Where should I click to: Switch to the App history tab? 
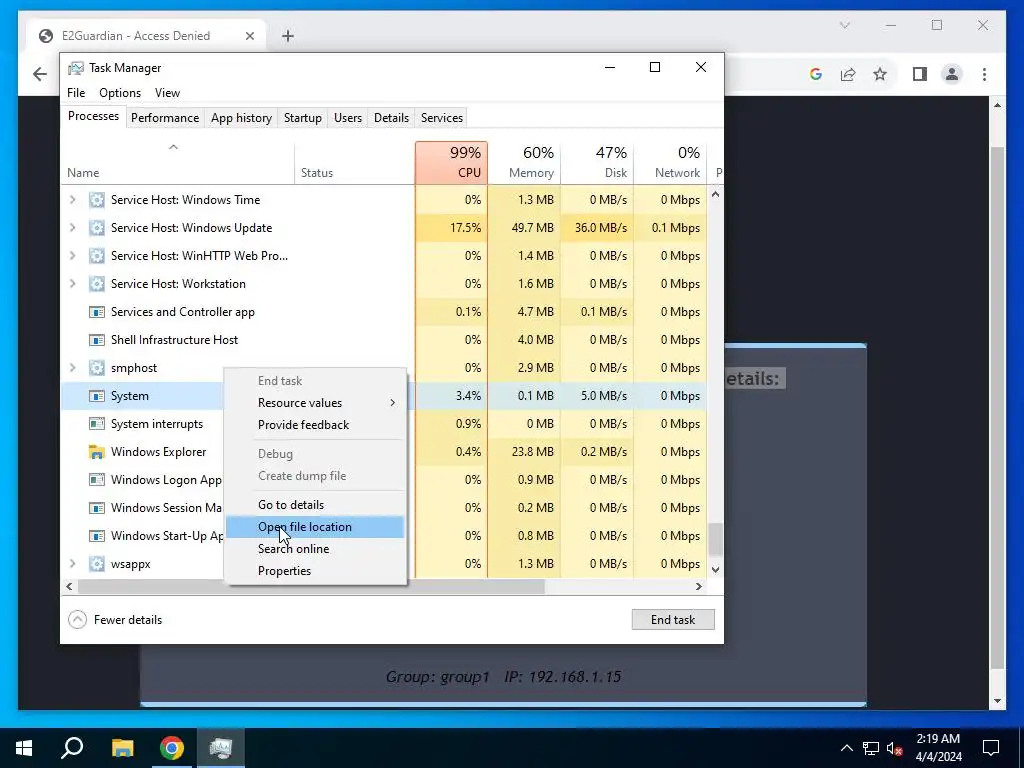[x=241, y=118]
